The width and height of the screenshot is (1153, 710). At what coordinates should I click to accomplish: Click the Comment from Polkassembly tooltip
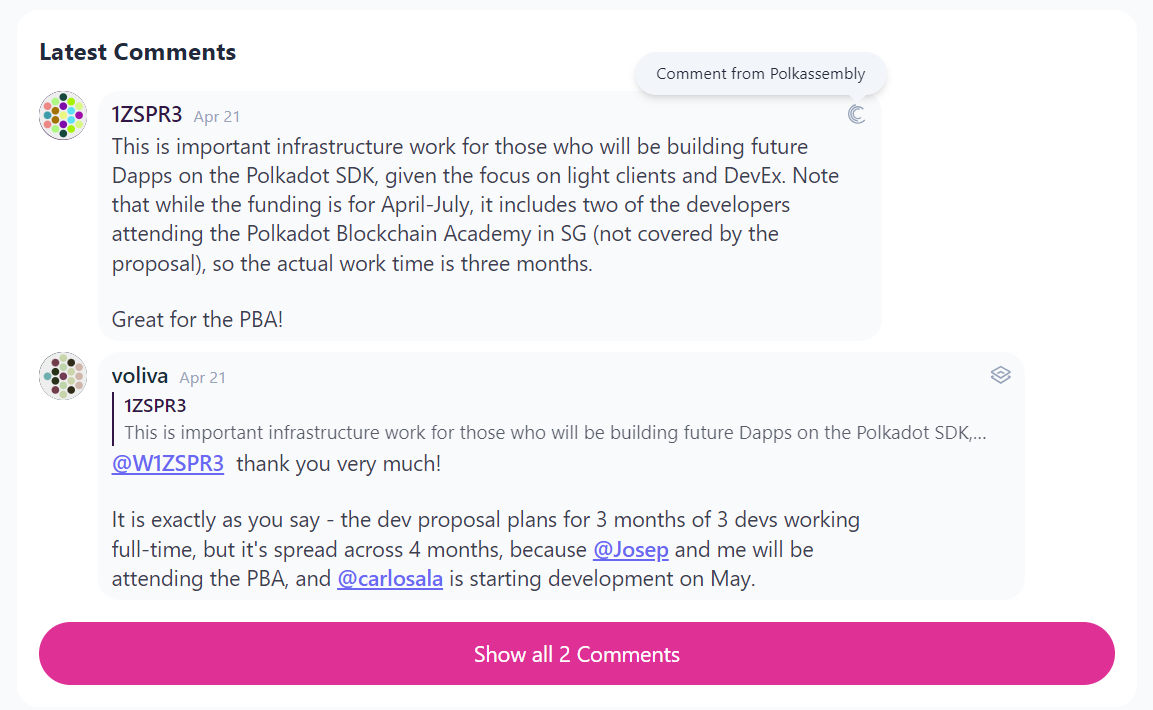[760, 73]
